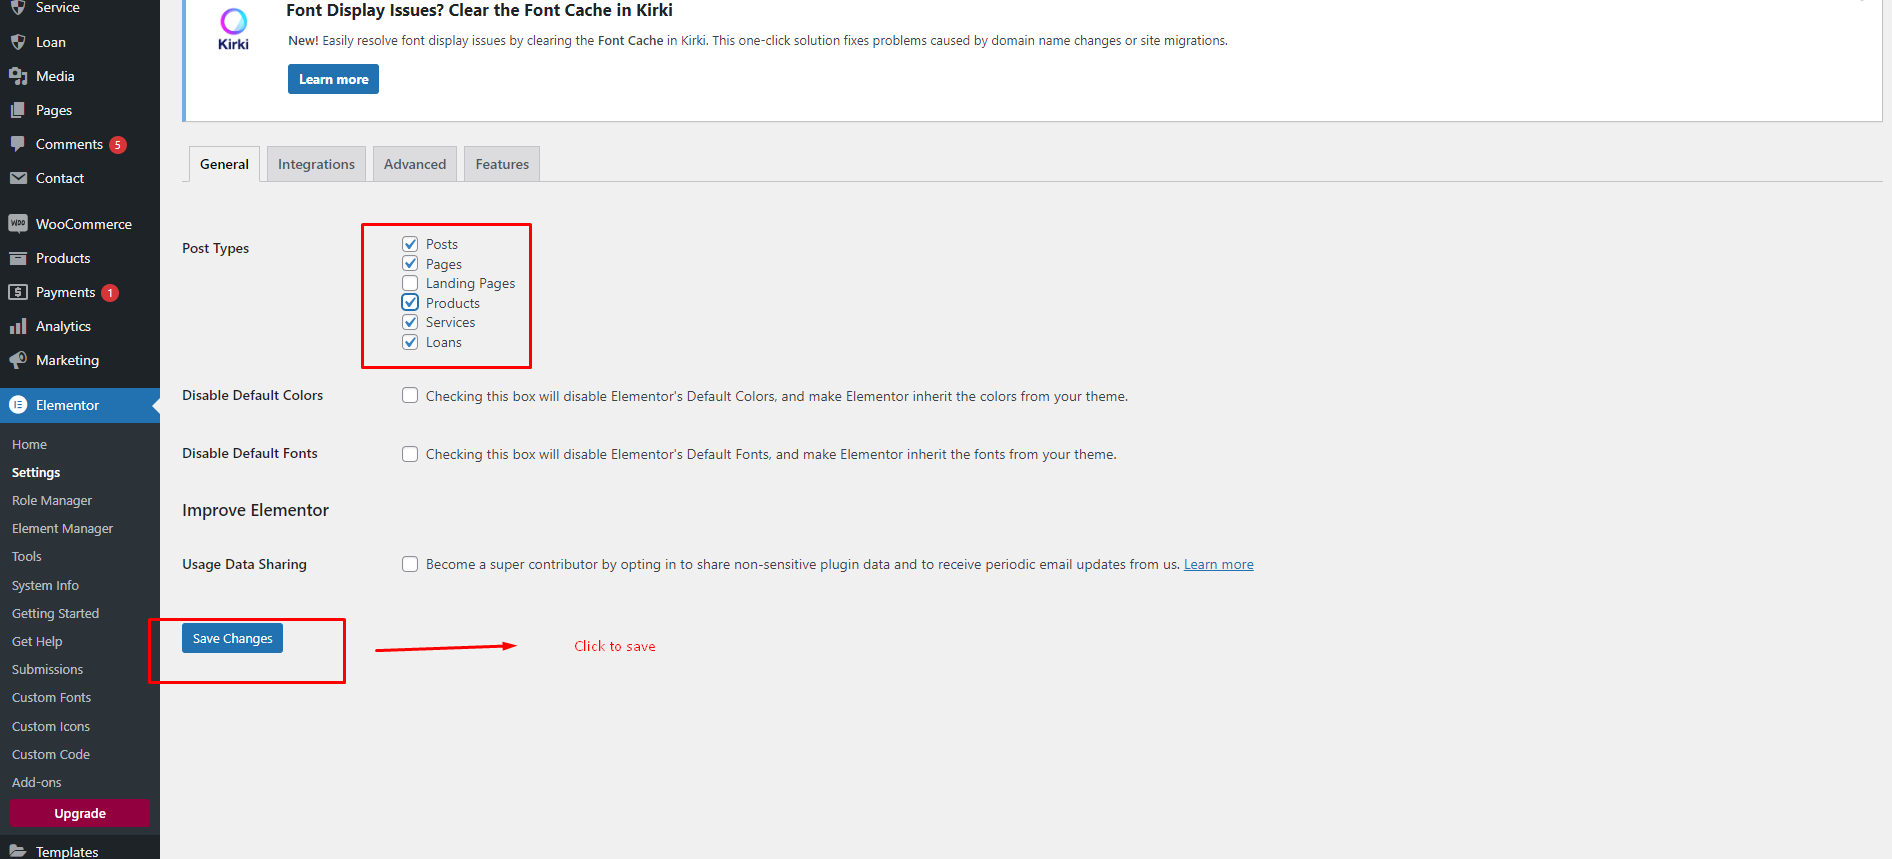1892x859 pixels.
Task: Uncheck the Pages post type checkbox
Action: pyautogui.click(x=410, y=263)
